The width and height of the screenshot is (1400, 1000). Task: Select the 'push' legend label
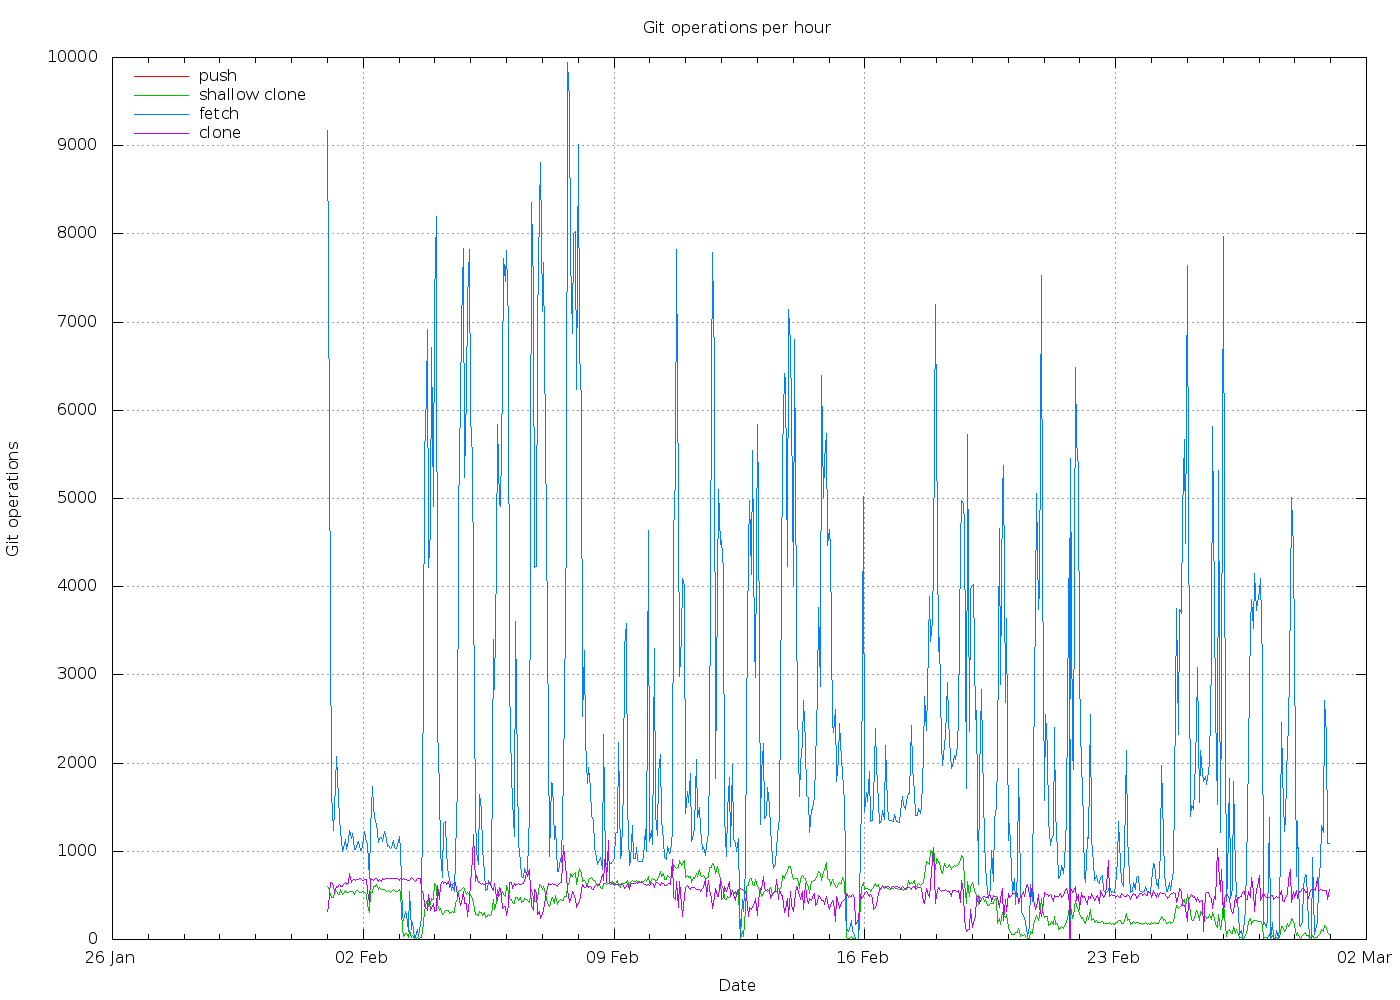tap(217, 76)
